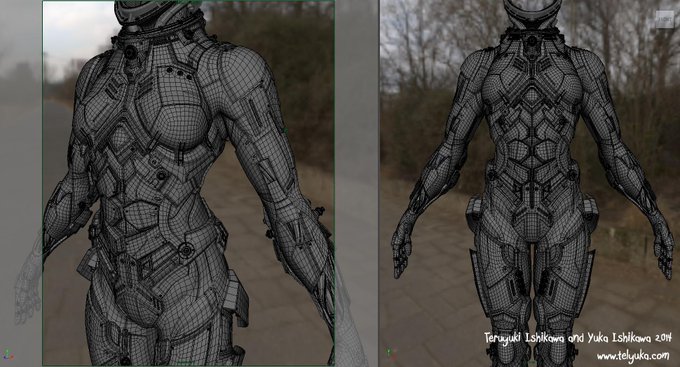Click the axis gizmo in right viewport

point(391,352)
